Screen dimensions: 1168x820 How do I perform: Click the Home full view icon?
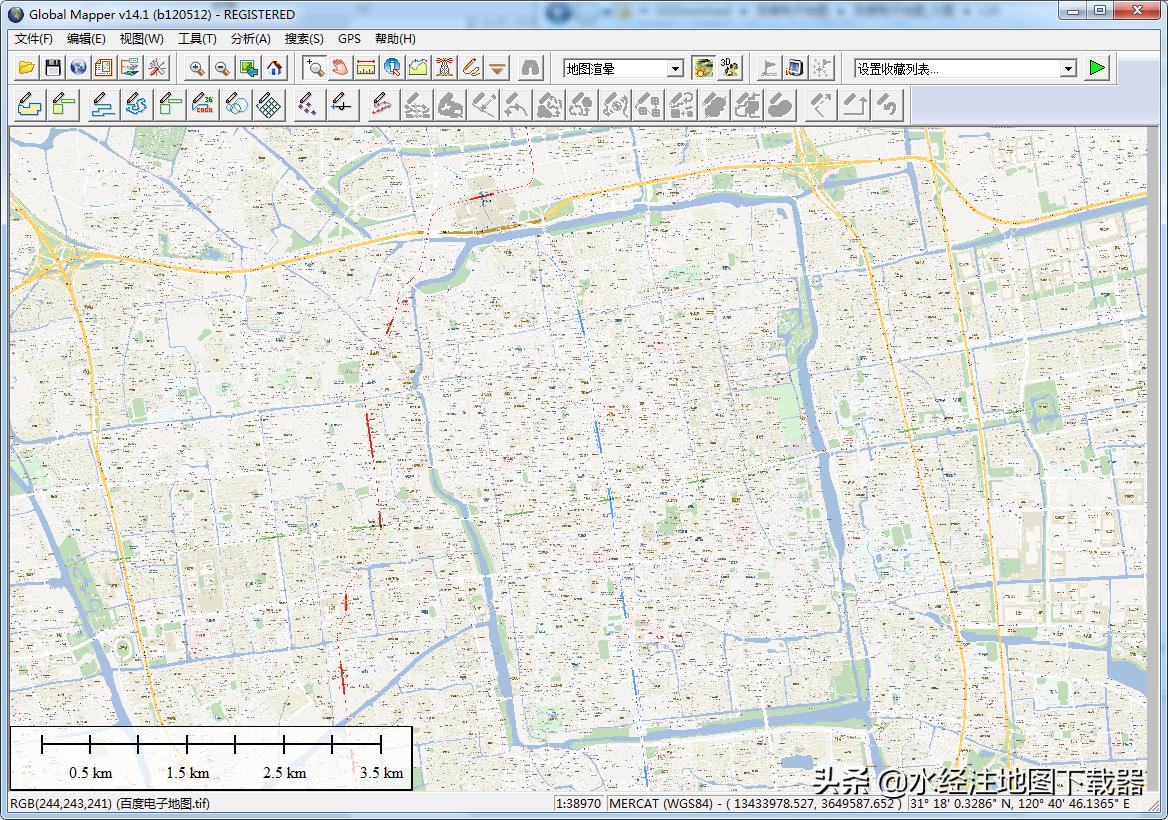click(x=275, y=69)
